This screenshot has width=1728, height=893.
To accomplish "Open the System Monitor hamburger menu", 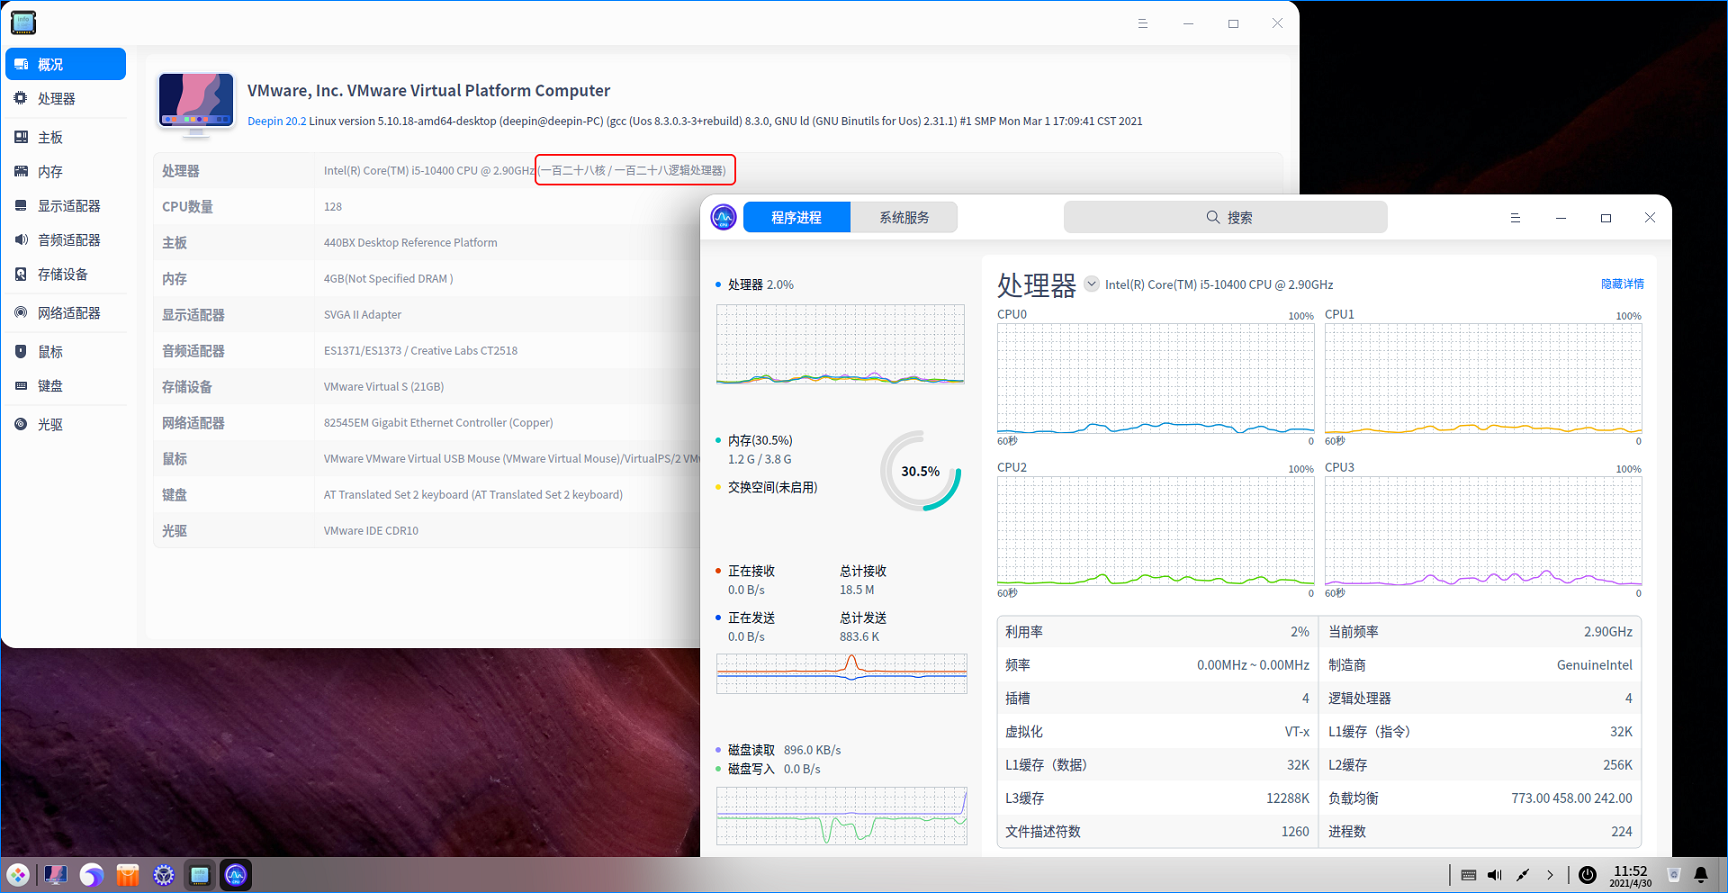I will tap(1515, 218).
